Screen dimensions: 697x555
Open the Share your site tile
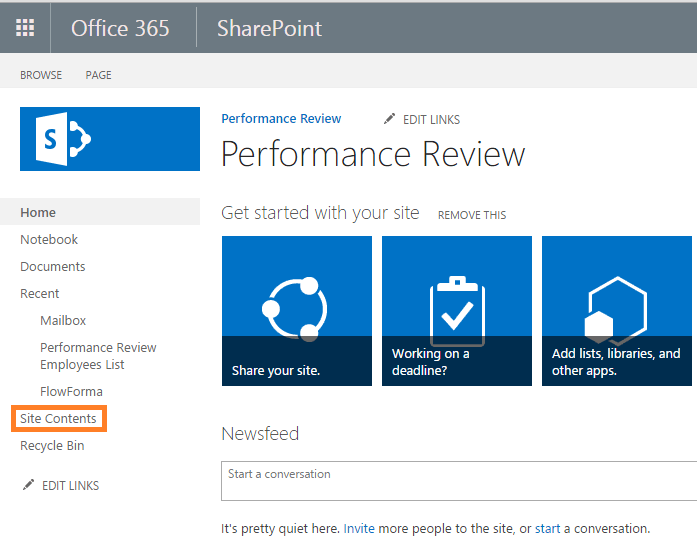[297, 311]
